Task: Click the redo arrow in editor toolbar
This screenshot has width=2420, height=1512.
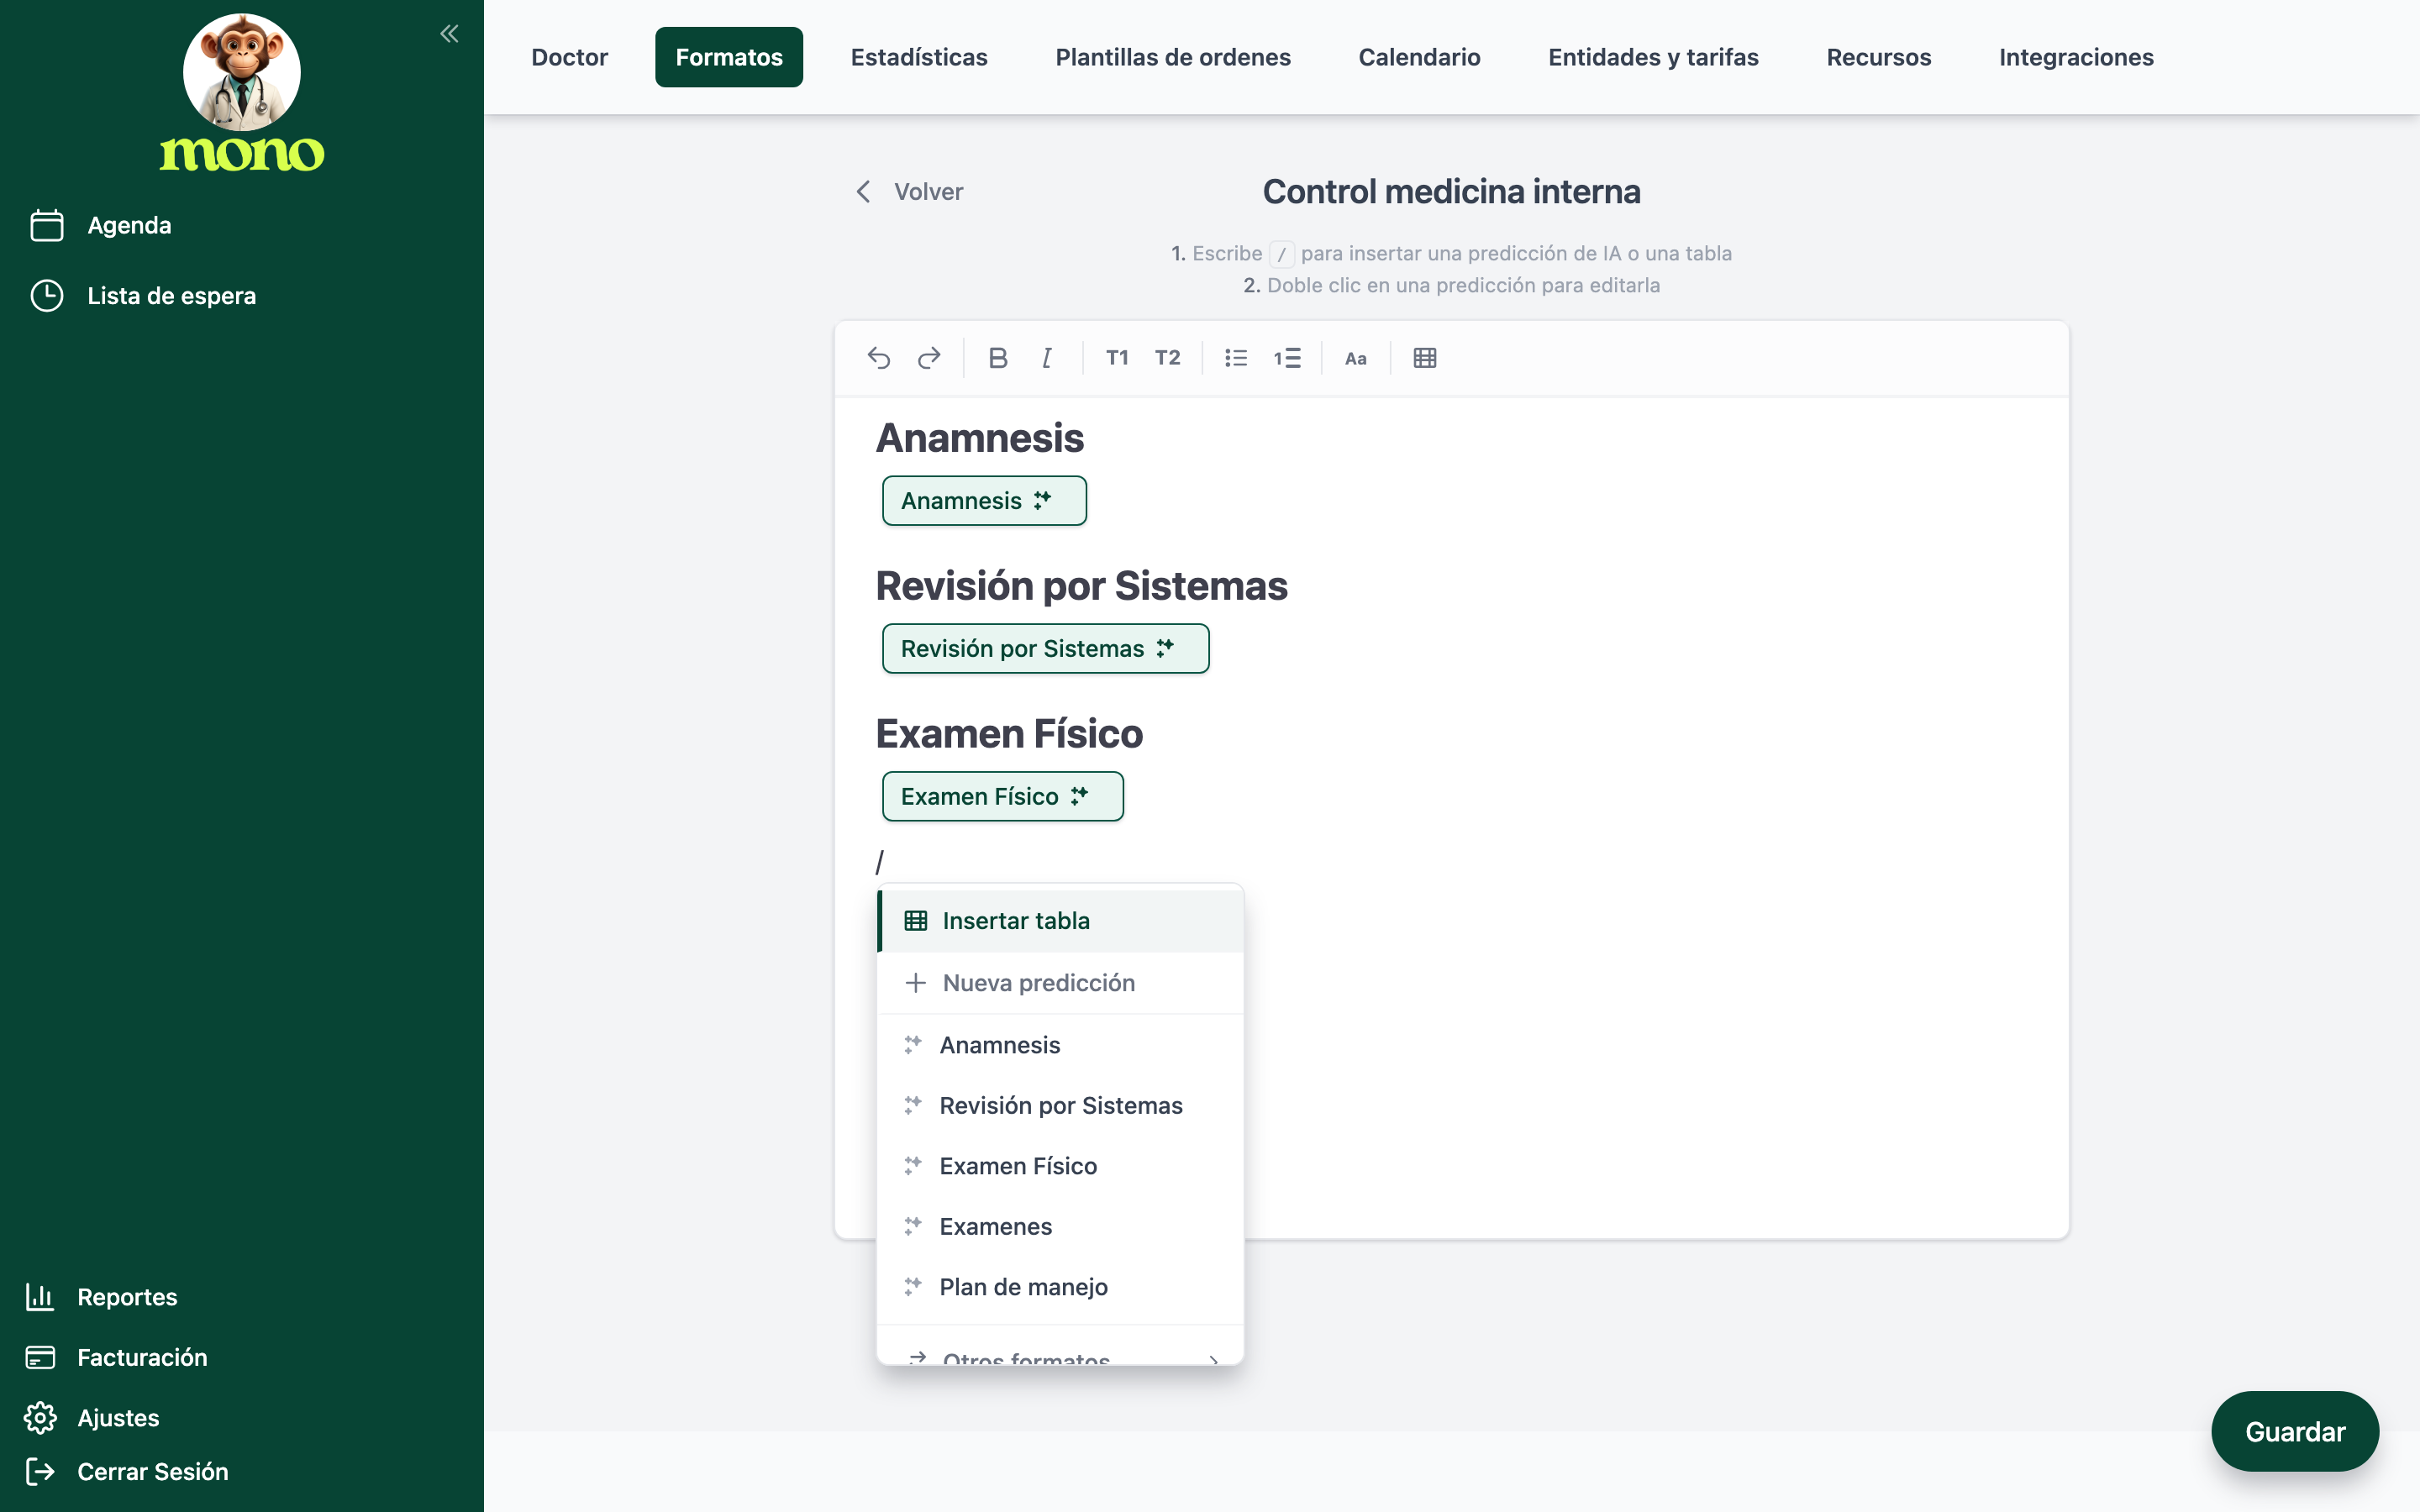Action: [x=929, y=358]
